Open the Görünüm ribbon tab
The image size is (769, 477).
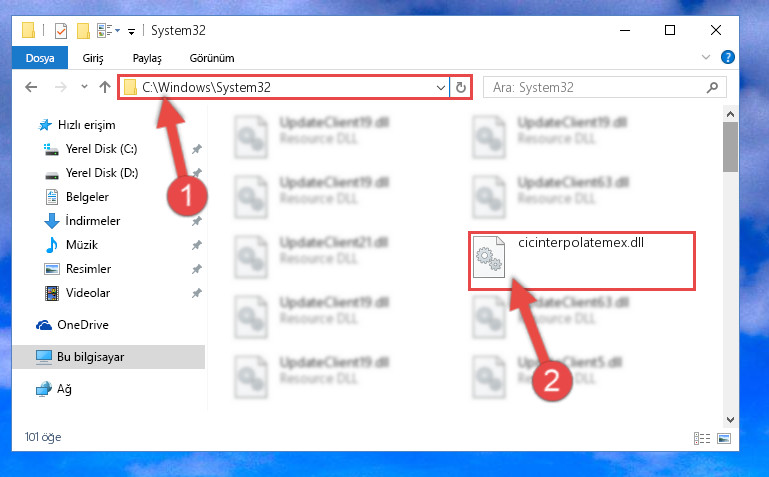(212, 58)
